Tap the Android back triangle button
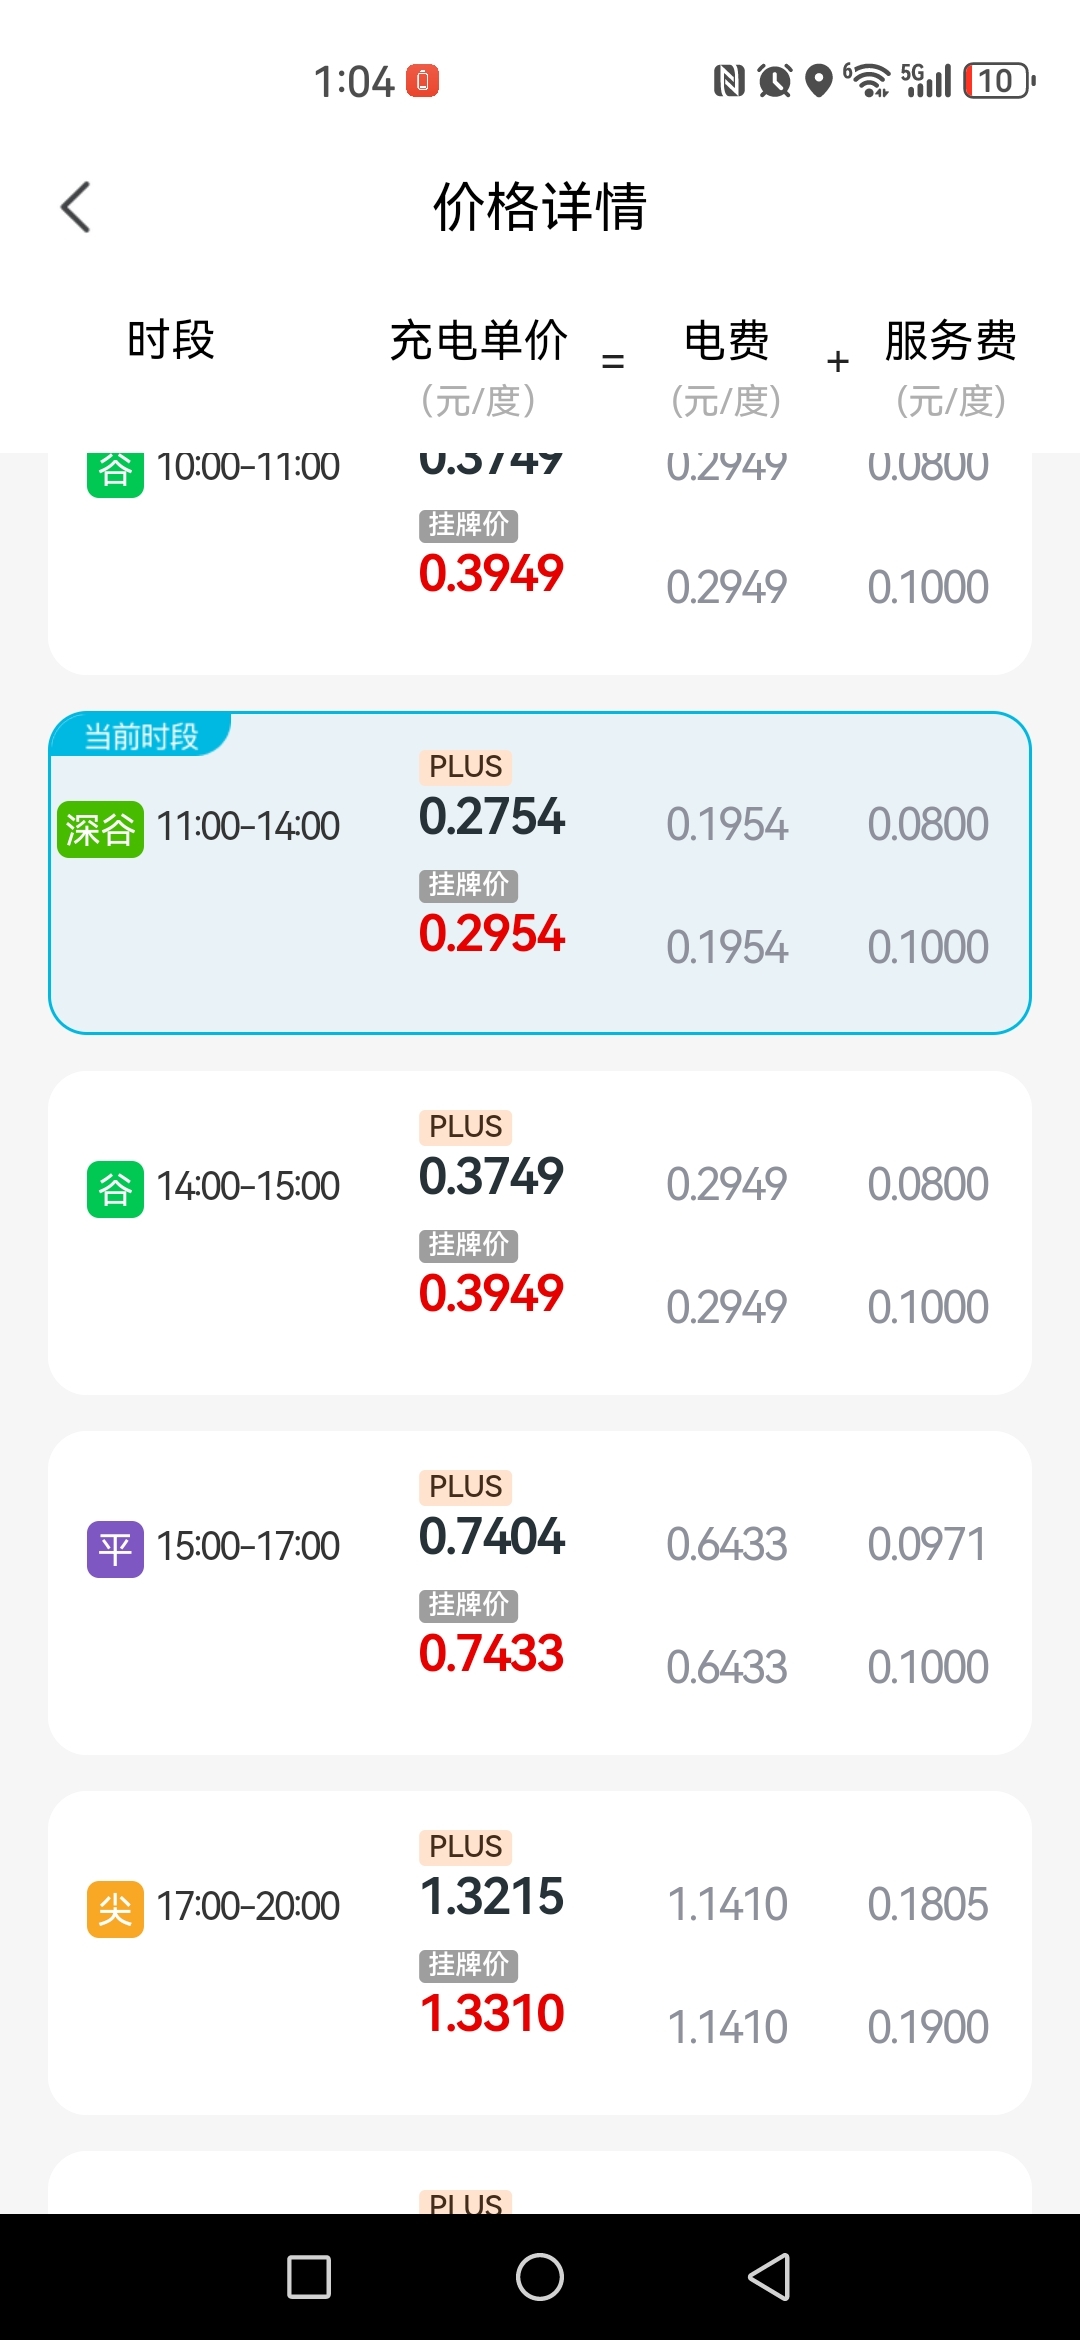Image resolution: width=1080 pixels, height=2340 pixels. pyautogui.click(x=770, y=2277)
